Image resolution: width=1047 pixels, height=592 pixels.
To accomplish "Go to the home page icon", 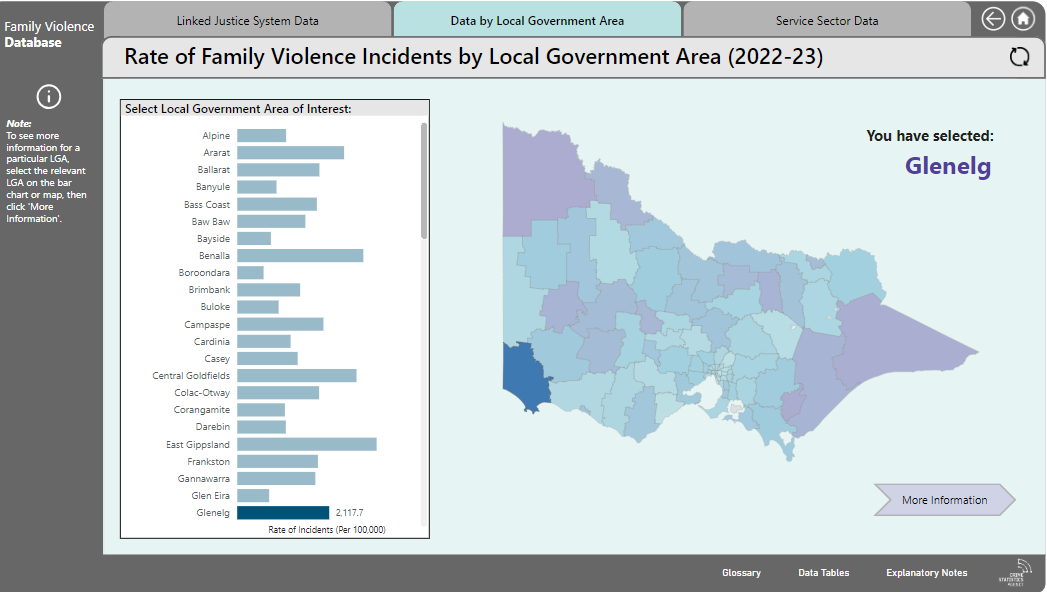I will click(1023, 19).
